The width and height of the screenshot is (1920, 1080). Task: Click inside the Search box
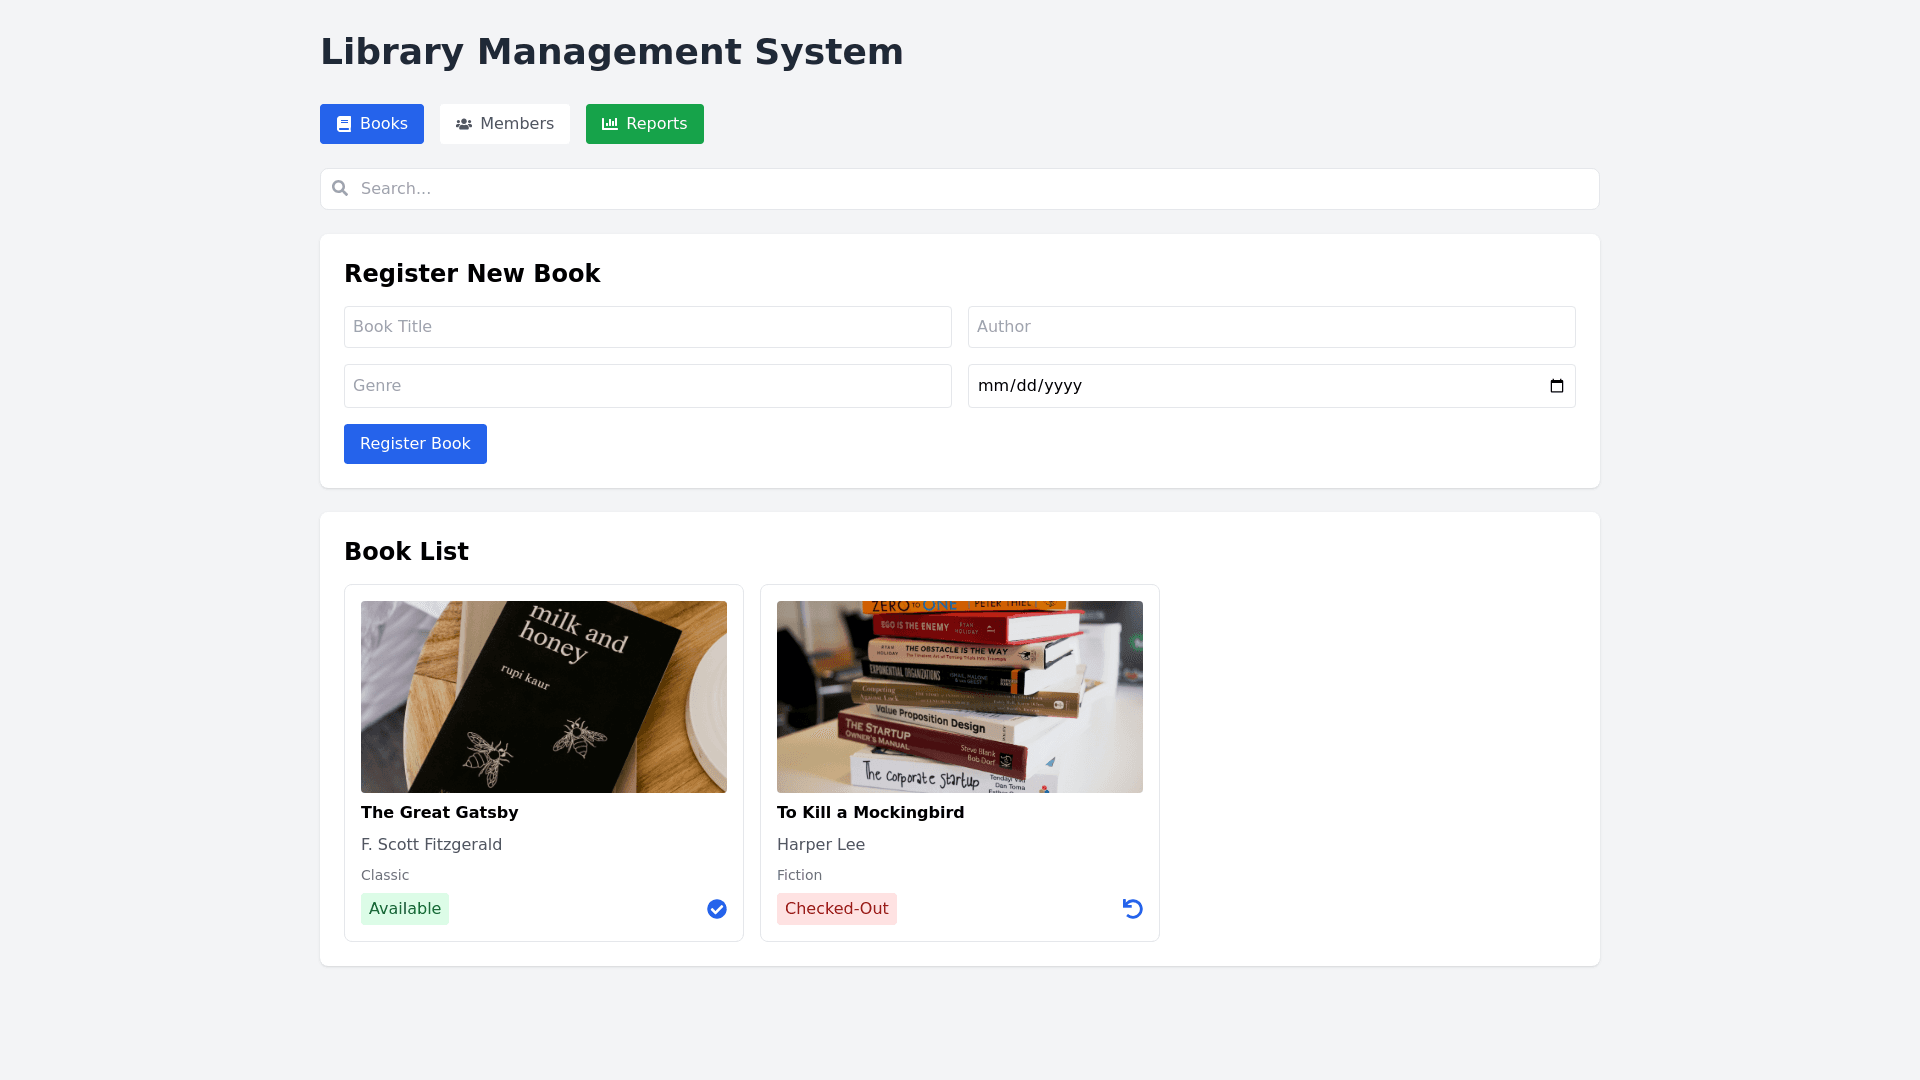point(960,189)
